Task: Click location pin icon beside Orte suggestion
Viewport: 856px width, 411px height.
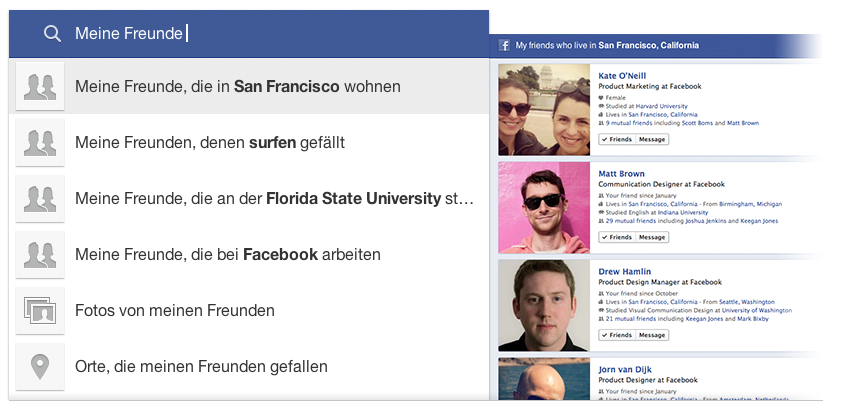Action: pyautogui.click(x=40, y=367)
